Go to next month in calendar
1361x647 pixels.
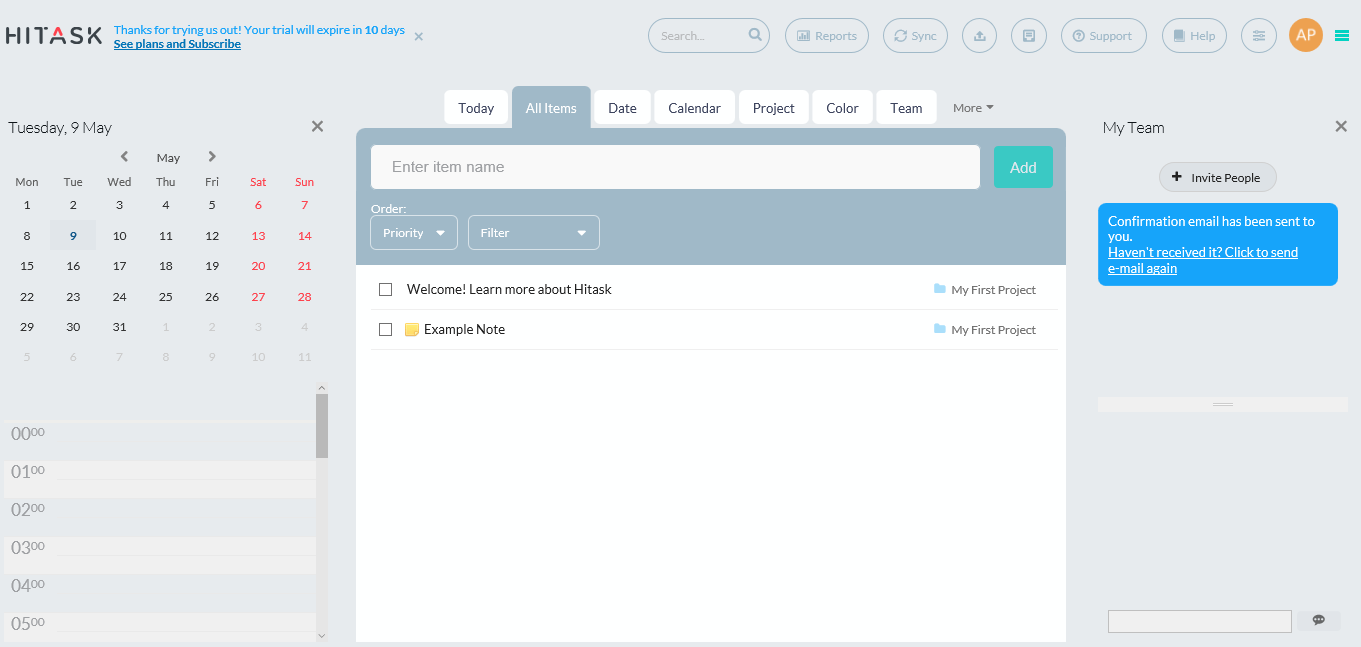tap(212, 157)
